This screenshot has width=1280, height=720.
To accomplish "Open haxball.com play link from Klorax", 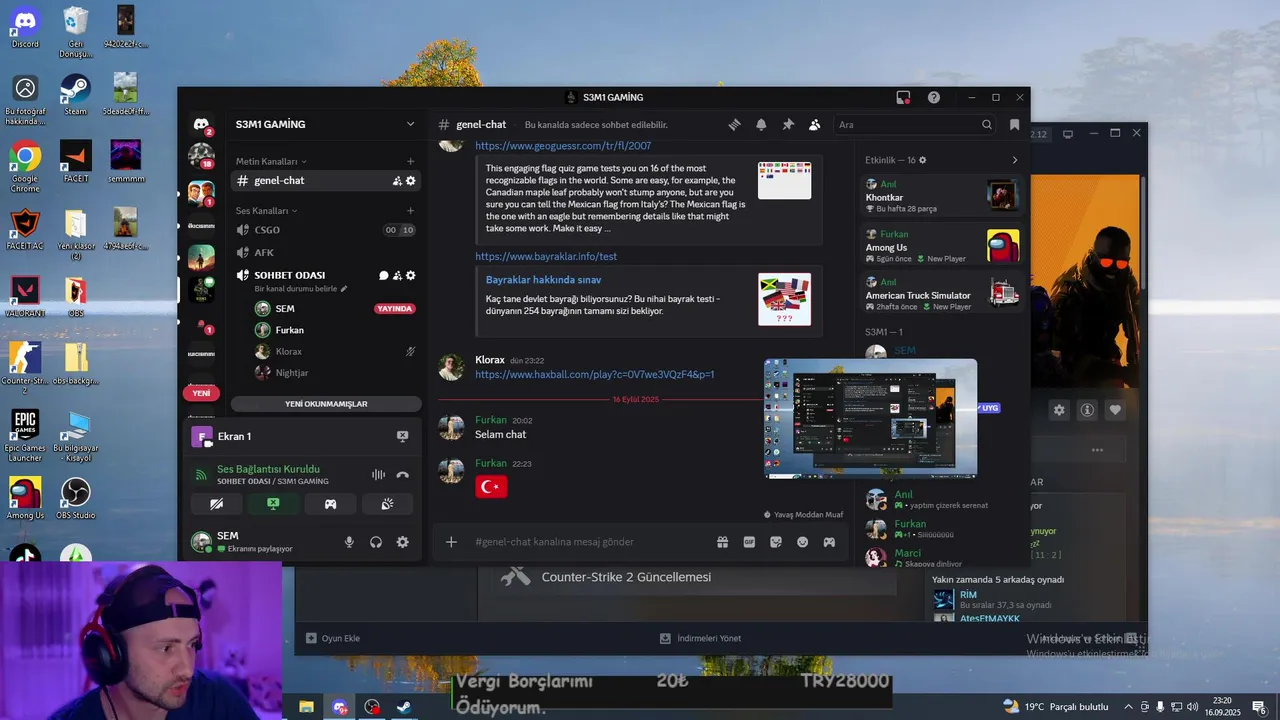I will click(x=595, y=374).
